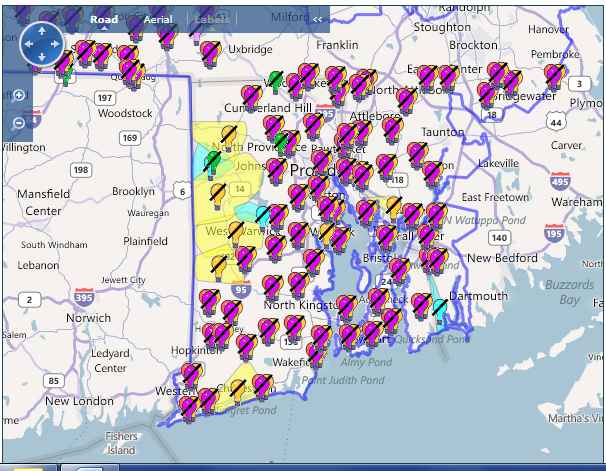The height and width of the screenshot is (471, 606).
Task: Click the Plainfield map label
Action: pyautogui.click(x=145, y=241)
